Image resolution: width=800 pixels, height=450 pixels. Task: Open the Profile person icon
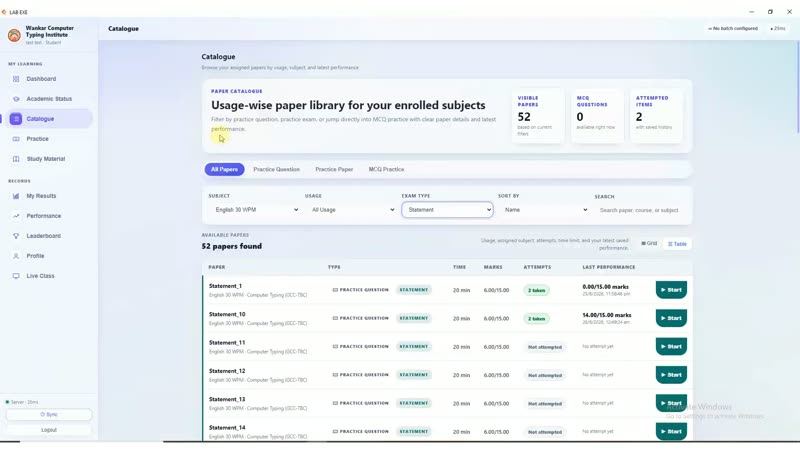tap(16, 256)
